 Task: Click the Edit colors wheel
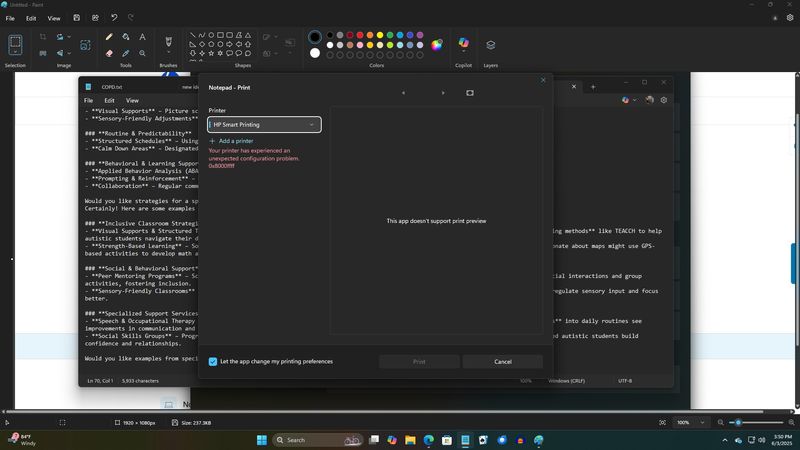437,44
